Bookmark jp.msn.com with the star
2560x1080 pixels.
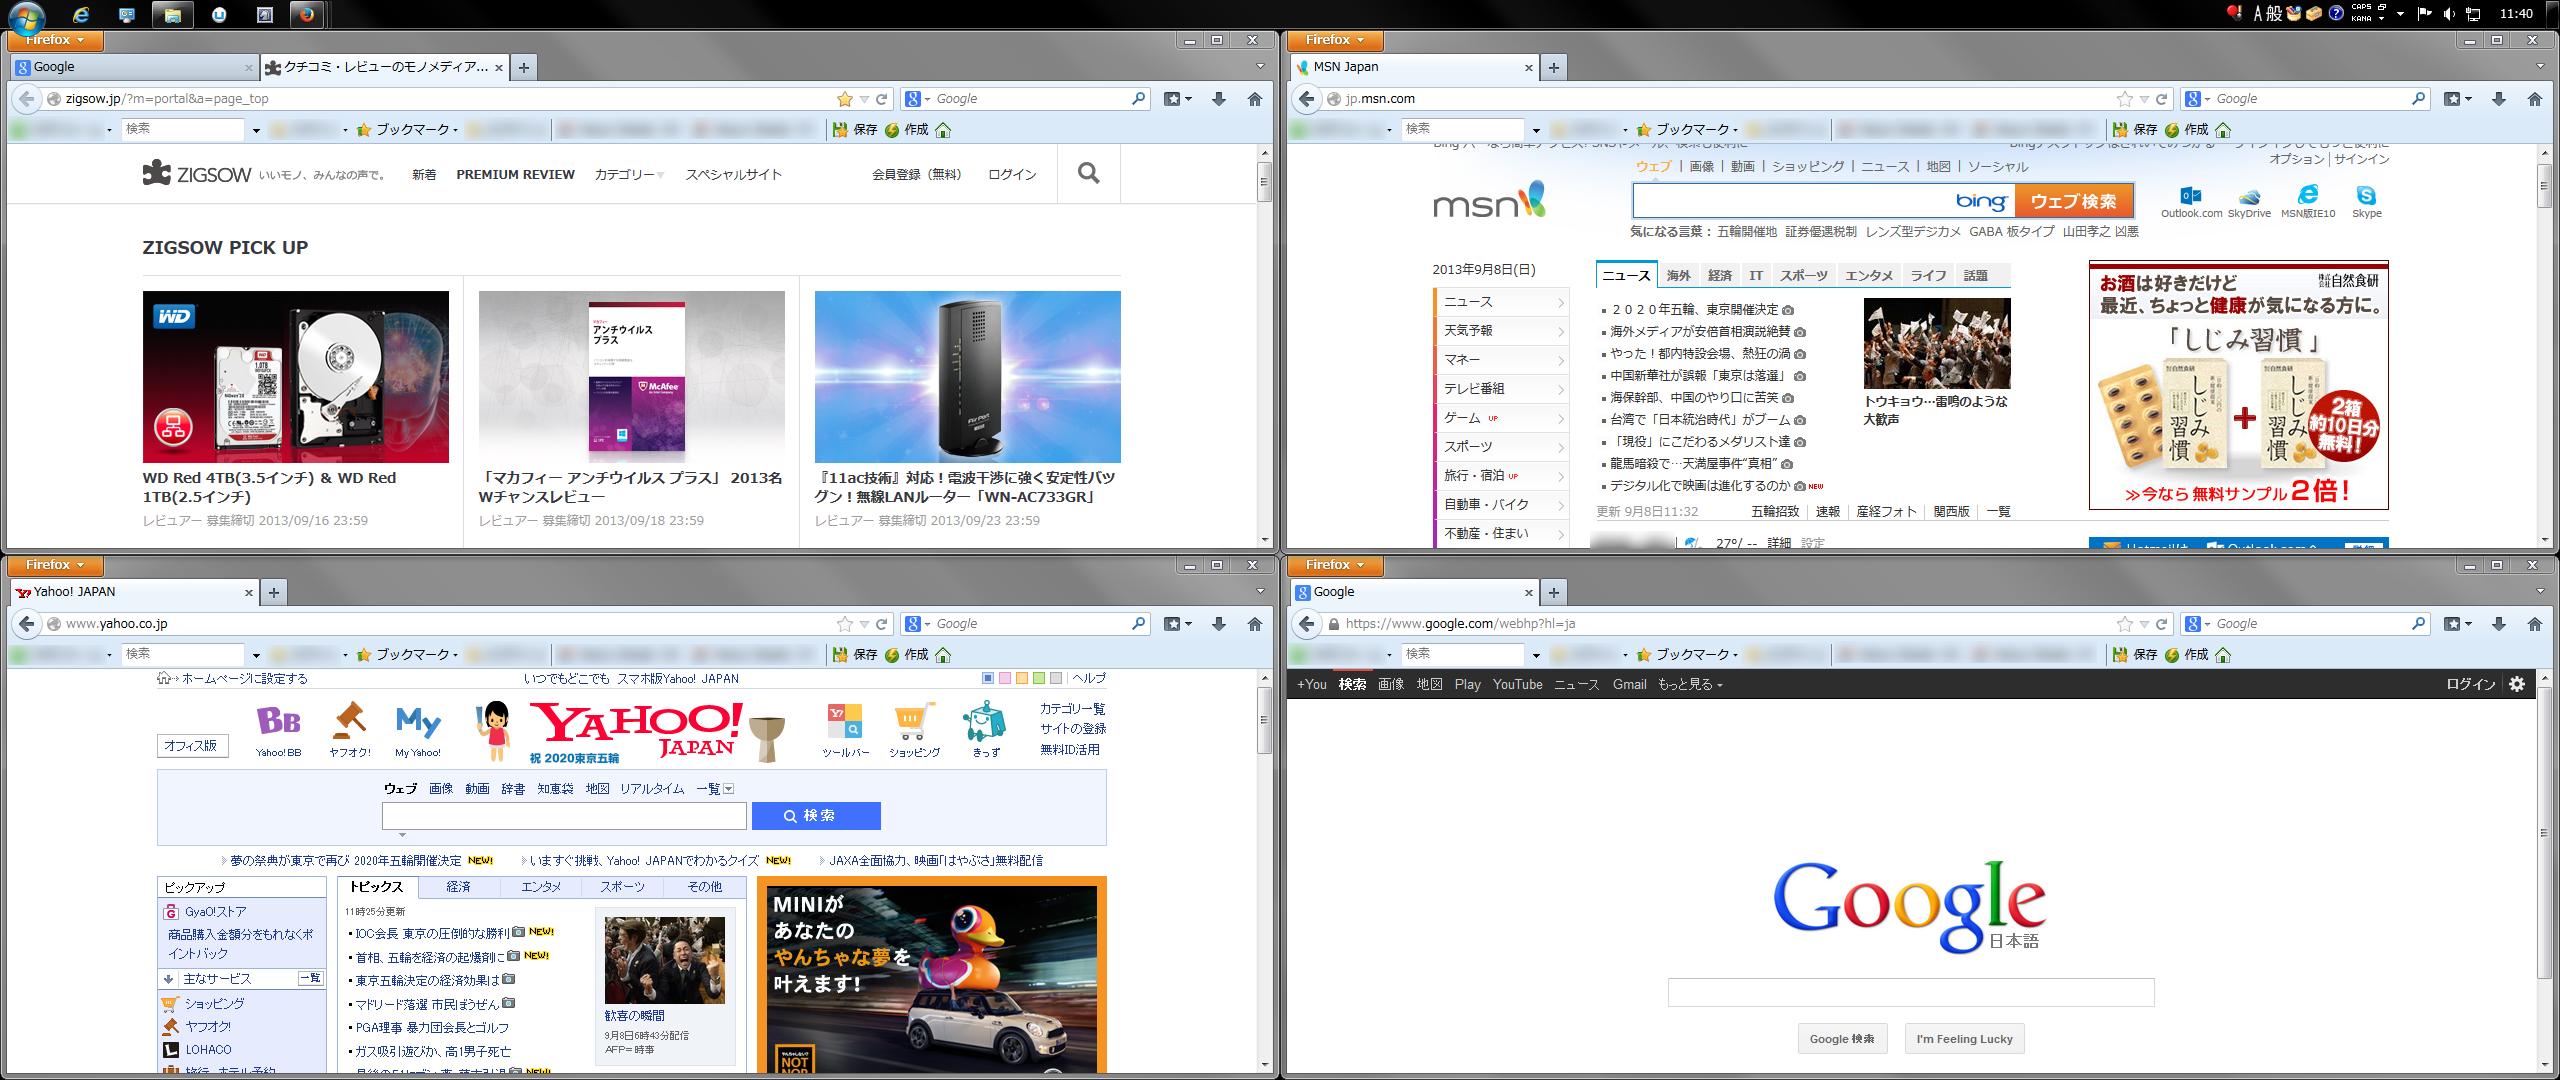pyautogui.click(x=2124, y=99)
